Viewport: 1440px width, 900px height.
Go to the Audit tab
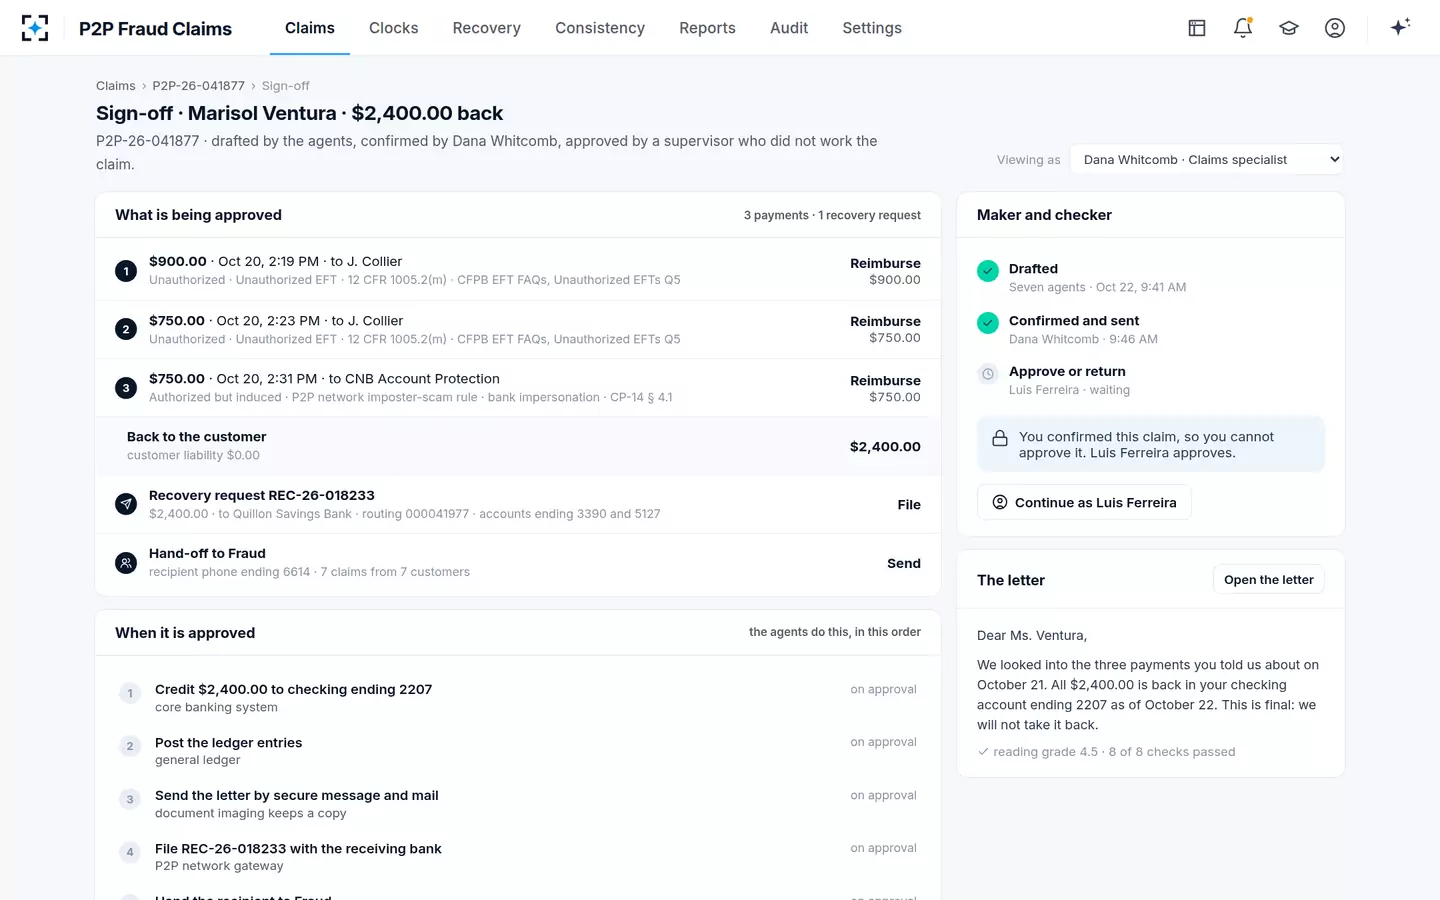tap(789, 28)
